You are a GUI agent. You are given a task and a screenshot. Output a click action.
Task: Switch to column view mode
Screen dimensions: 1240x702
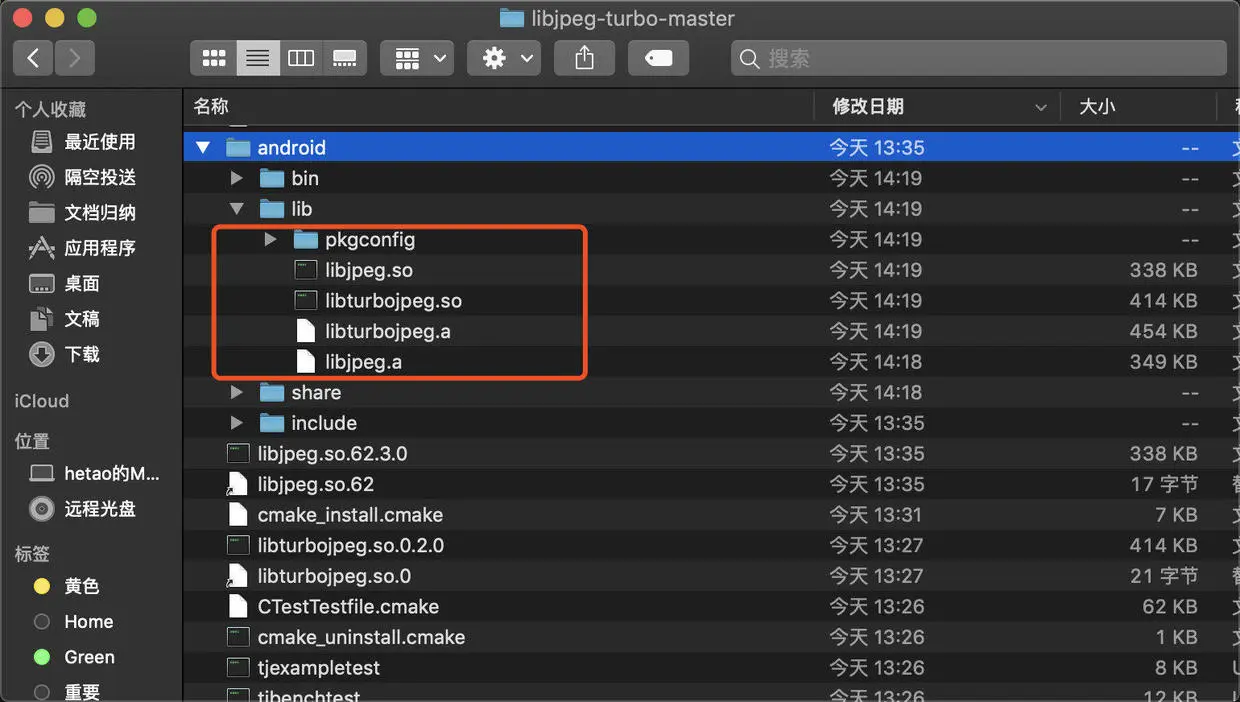click(301, 58)
